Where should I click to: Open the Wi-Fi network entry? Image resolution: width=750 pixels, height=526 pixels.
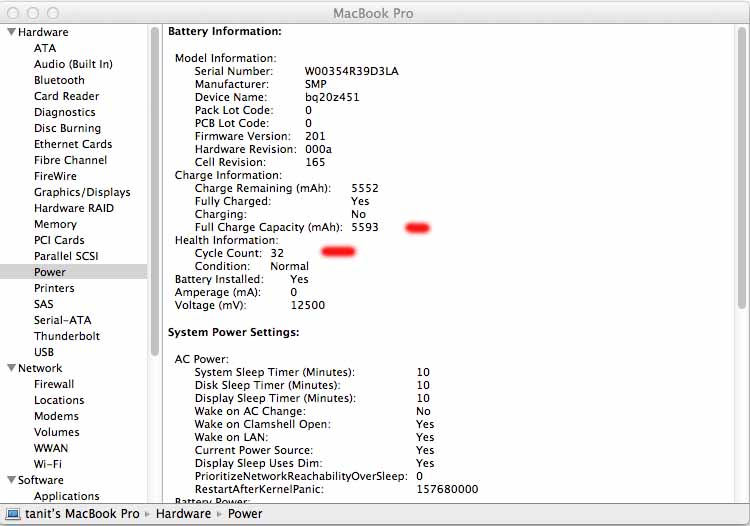(x=48, y=464)
